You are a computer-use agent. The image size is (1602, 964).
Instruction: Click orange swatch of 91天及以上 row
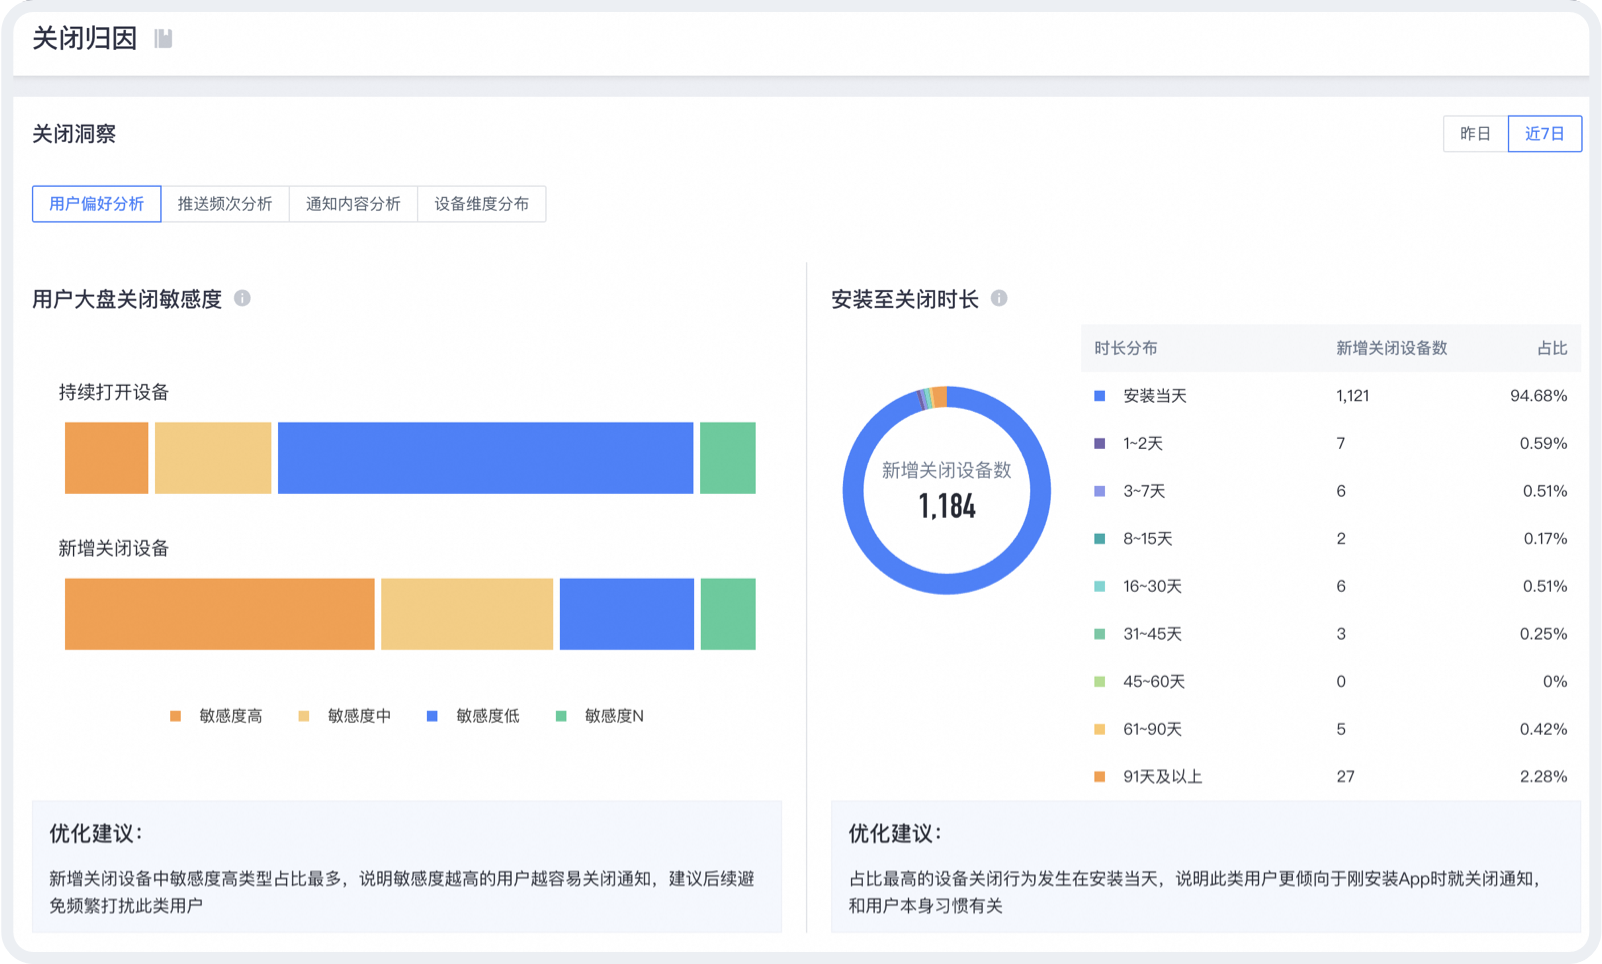1100,777
